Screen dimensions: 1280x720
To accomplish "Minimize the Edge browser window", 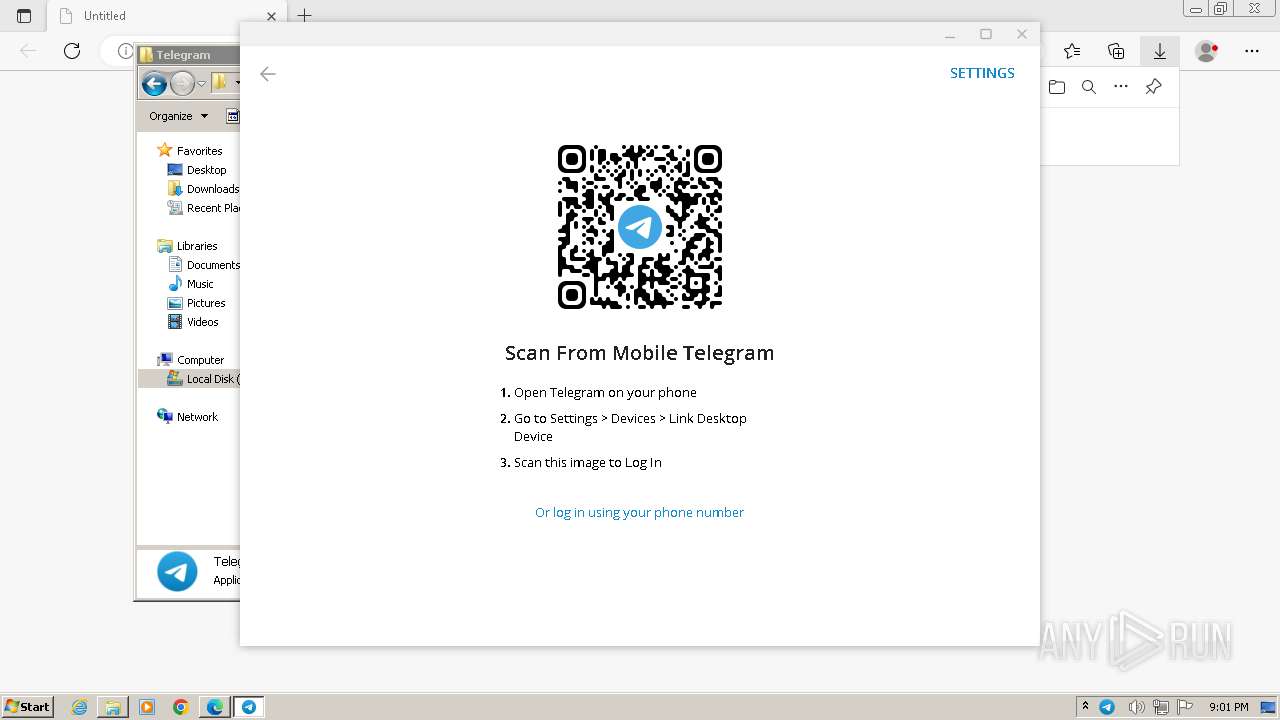I will coord(1195,9).
